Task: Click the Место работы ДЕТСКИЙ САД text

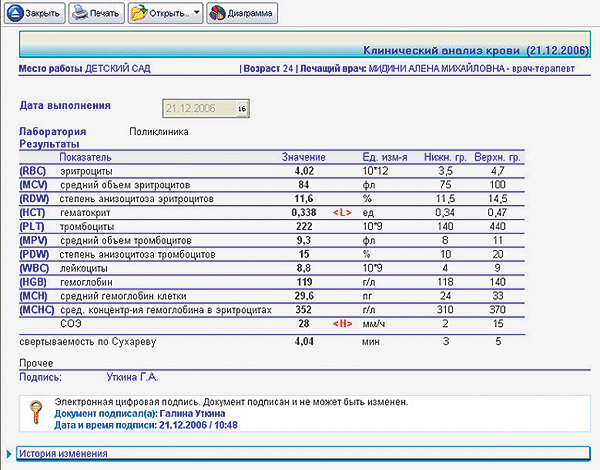Action: point(85,69)
